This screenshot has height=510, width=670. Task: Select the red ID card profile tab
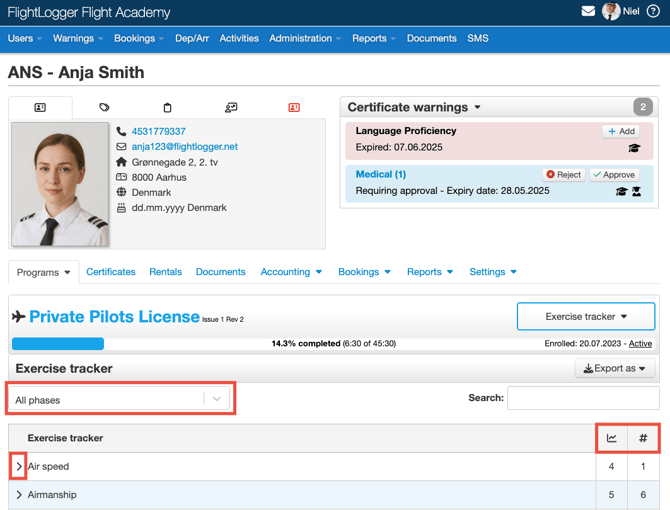point(294,107)
